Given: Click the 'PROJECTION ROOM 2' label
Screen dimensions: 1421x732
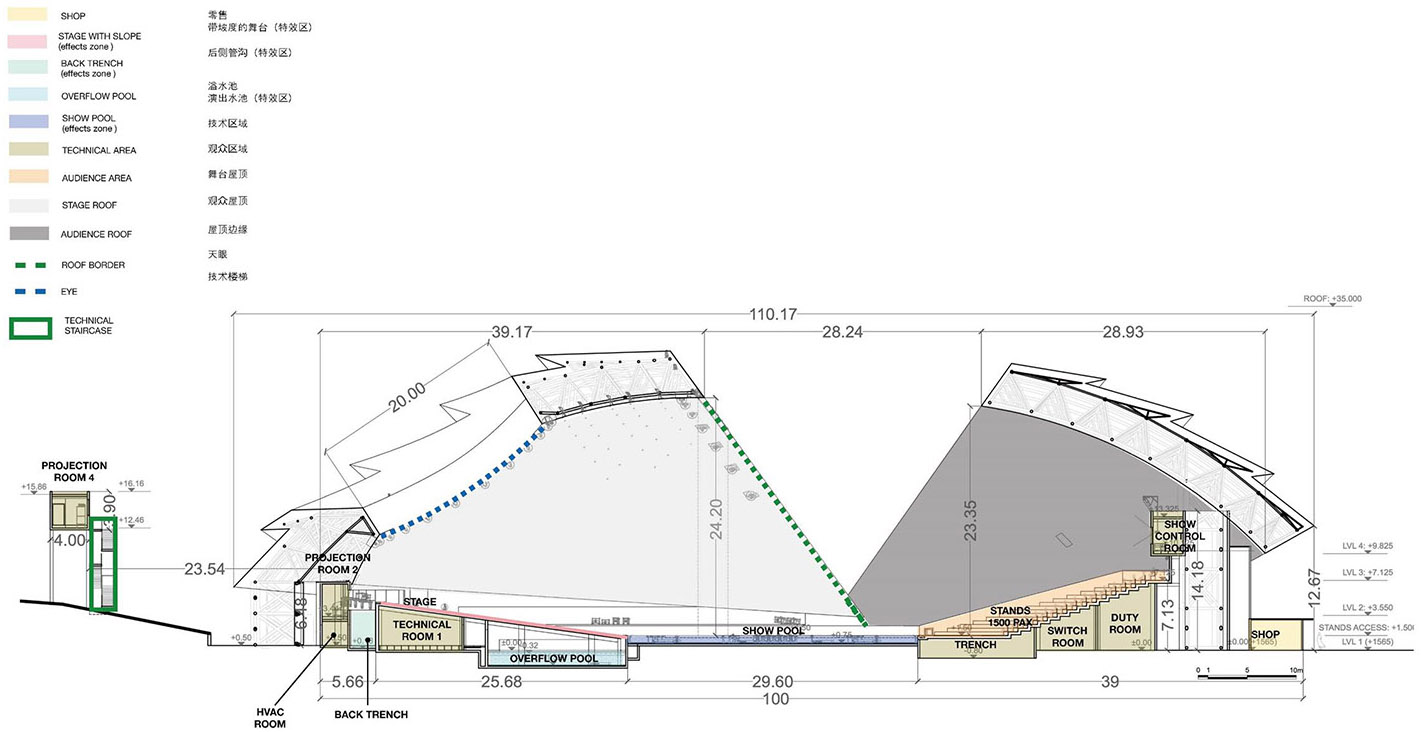Looking at the screenshot, I should coord(337,563).
